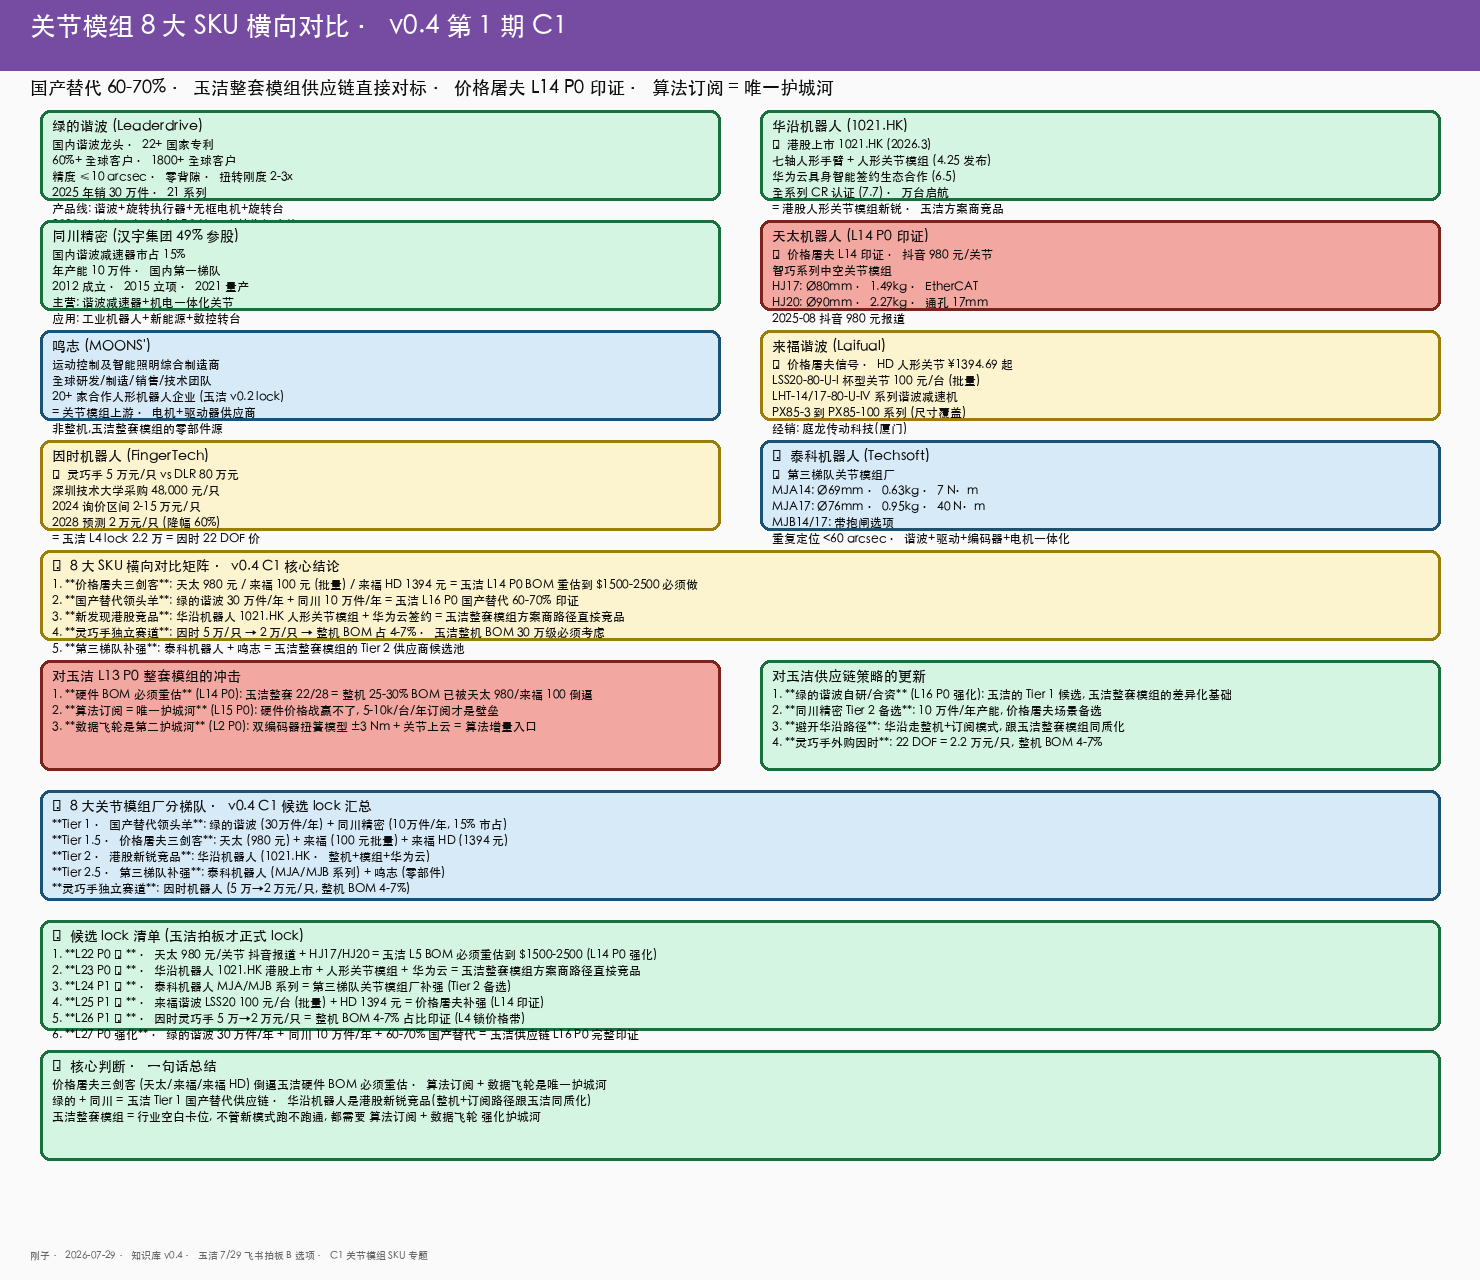
Task: Click the line "全球研发/制造/销售/技术团队"
Action: pyautogui.click(x=132, y=381)
